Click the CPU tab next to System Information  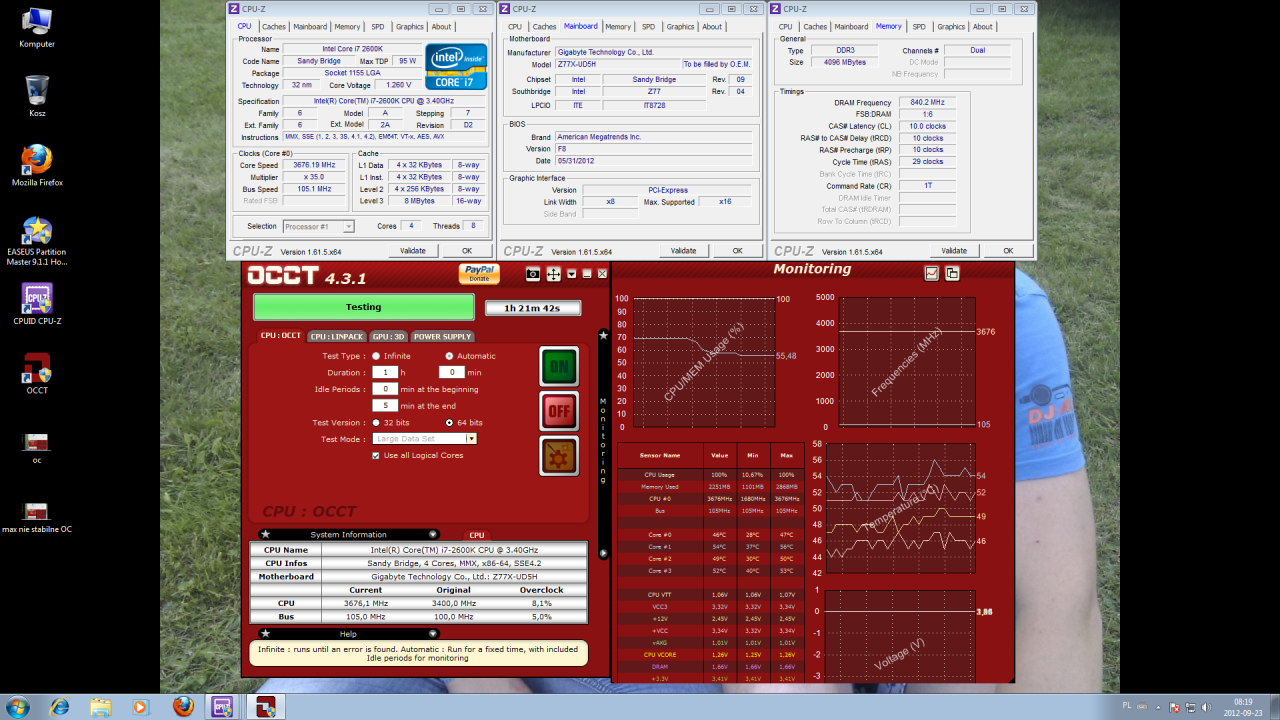[x=477, y=535]
